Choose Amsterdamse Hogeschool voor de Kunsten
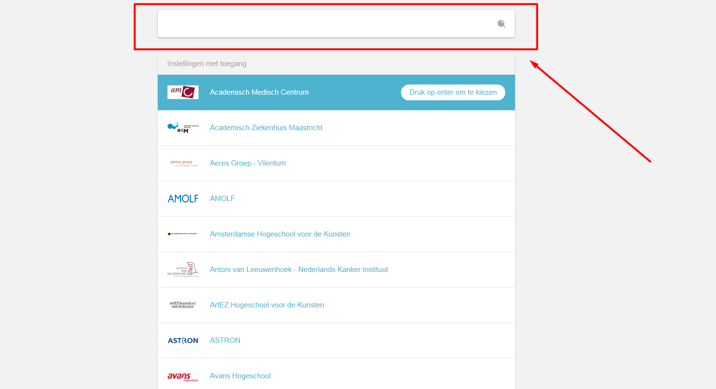 (280, 234)
